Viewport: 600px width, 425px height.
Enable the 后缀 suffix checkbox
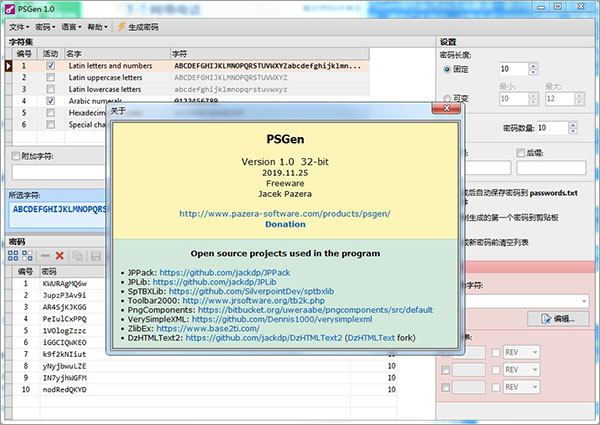(520, 153)
